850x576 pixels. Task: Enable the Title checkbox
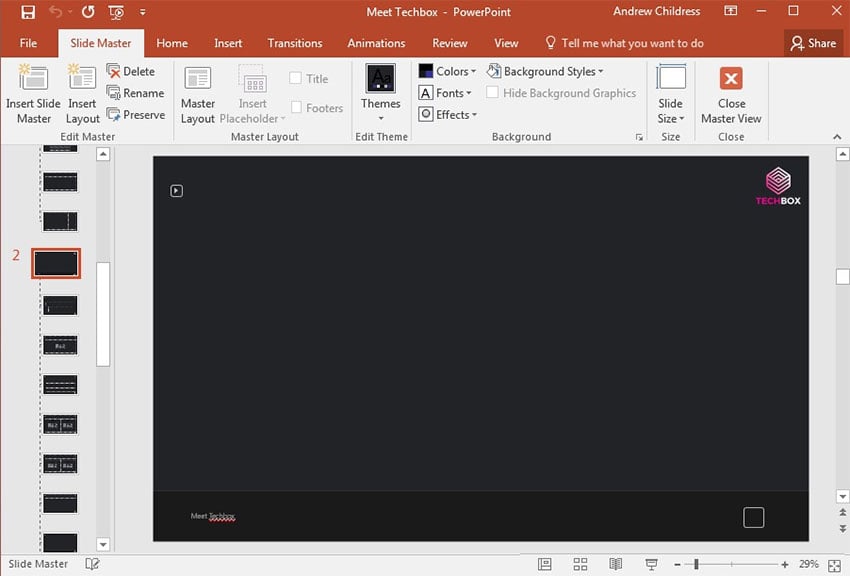point(296,79)
